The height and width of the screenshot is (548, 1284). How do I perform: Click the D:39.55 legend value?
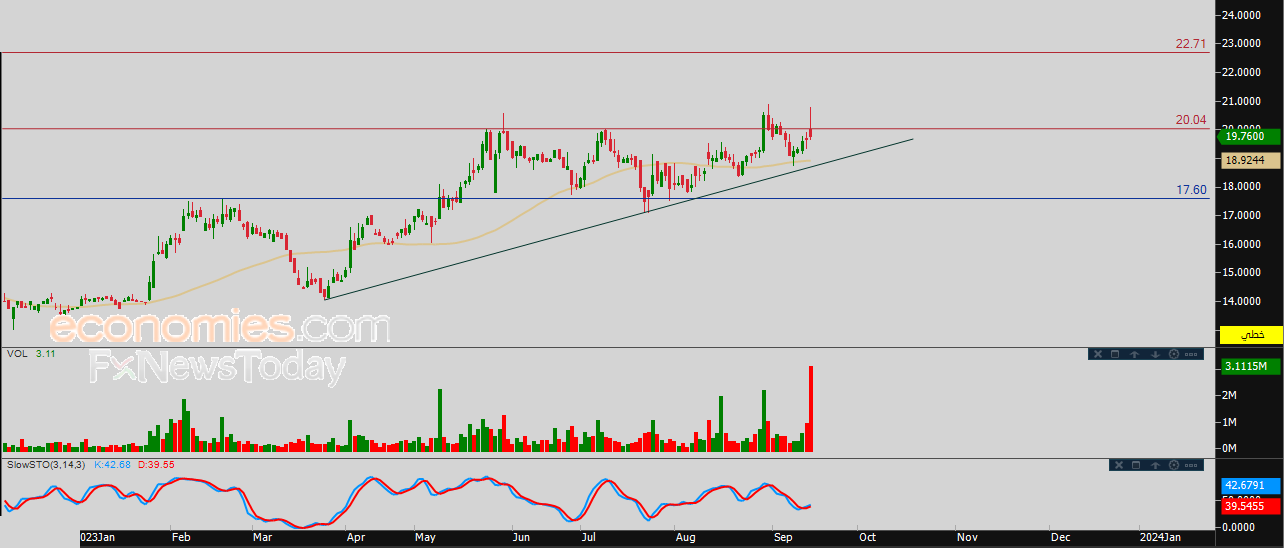tap(156, 465)
